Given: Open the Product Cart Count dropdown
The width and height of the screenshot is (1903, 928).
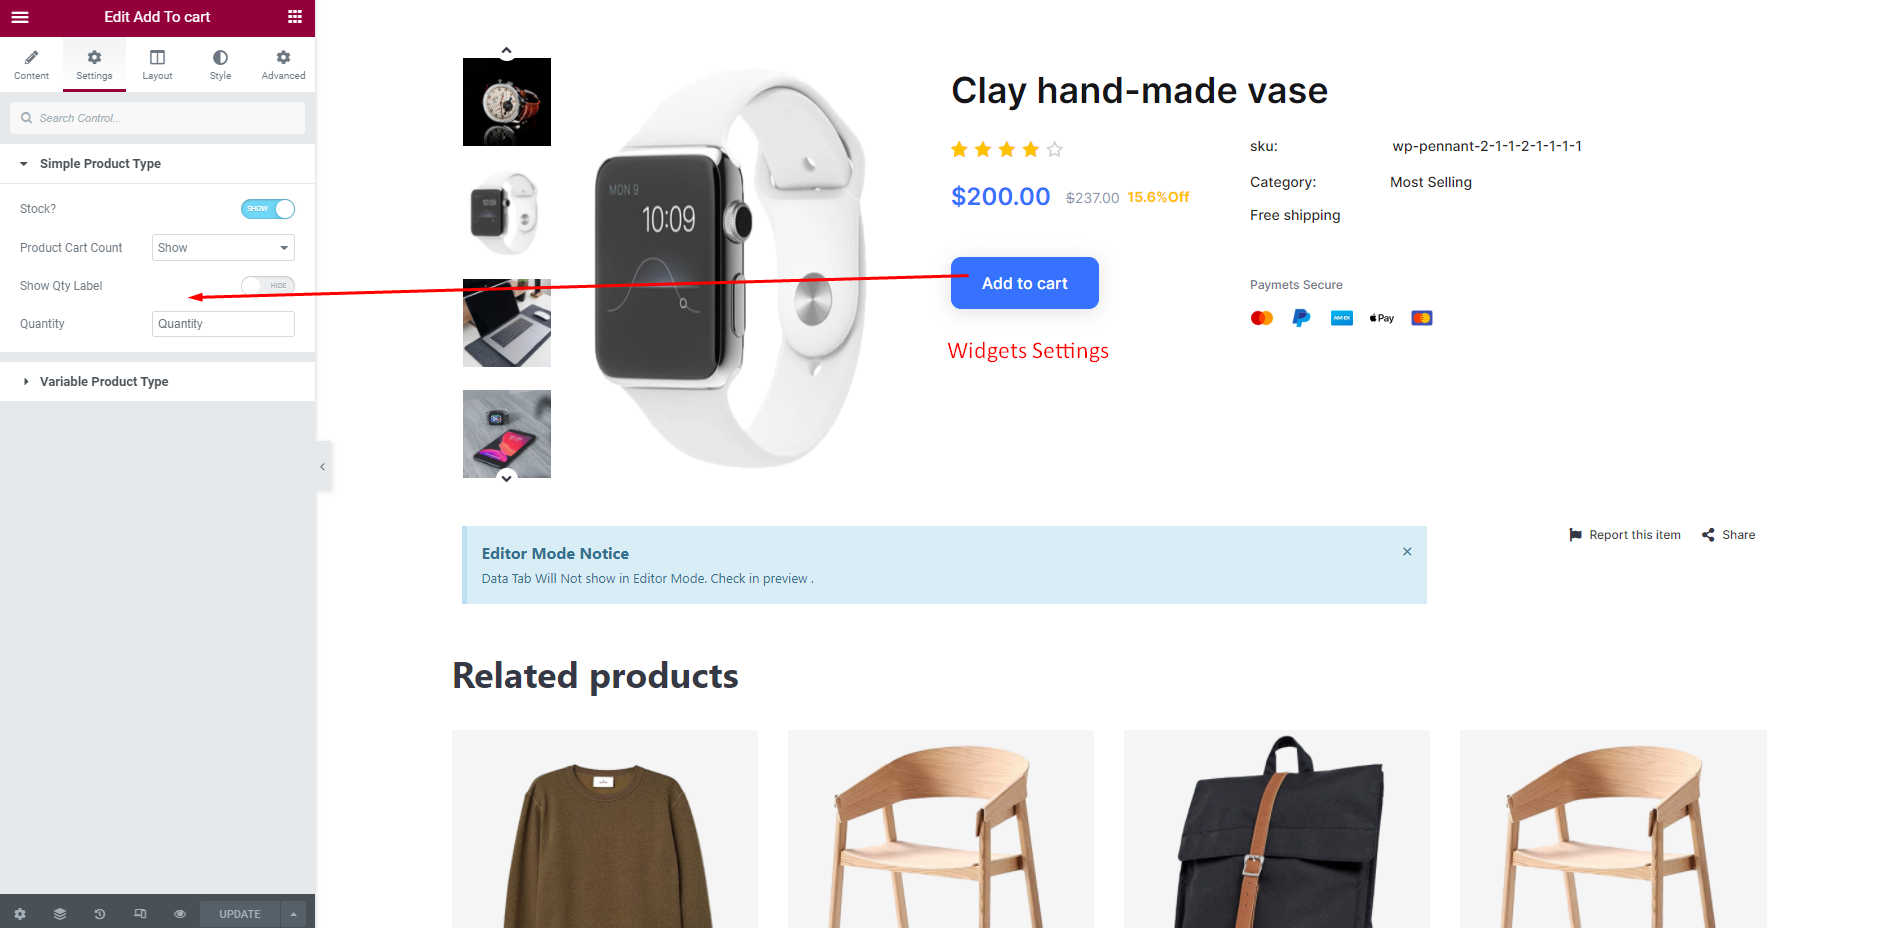Looking at the screenshot, I should (x=223, y=248).
